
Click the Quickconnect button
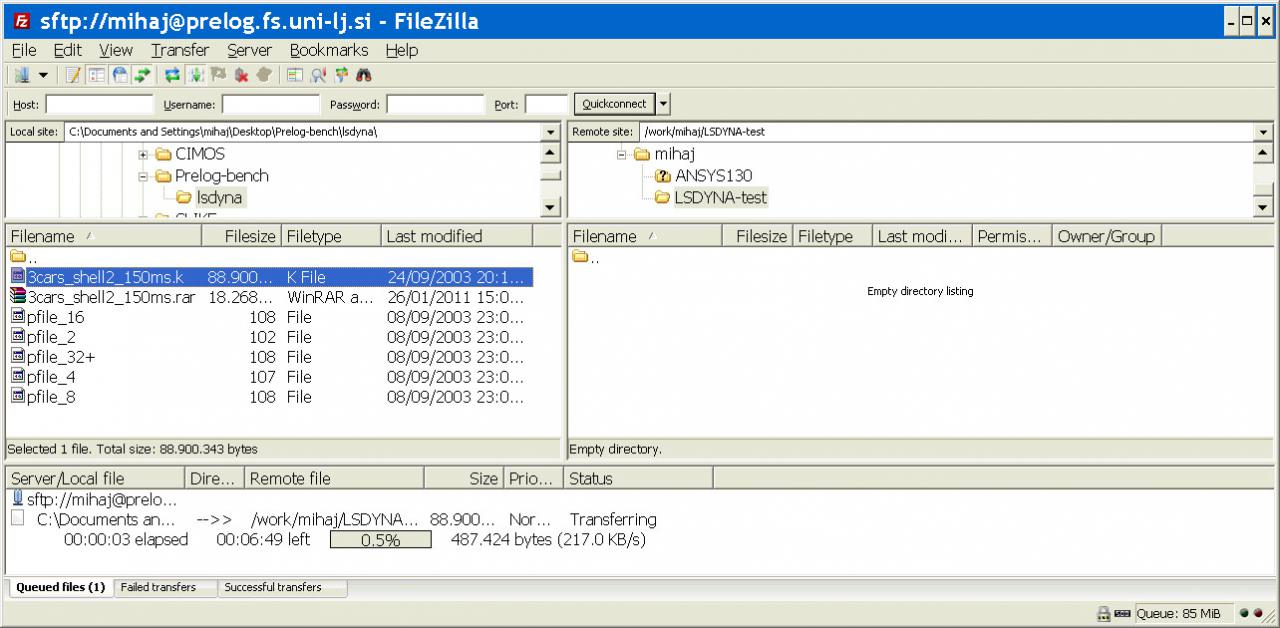coord(614,104)
